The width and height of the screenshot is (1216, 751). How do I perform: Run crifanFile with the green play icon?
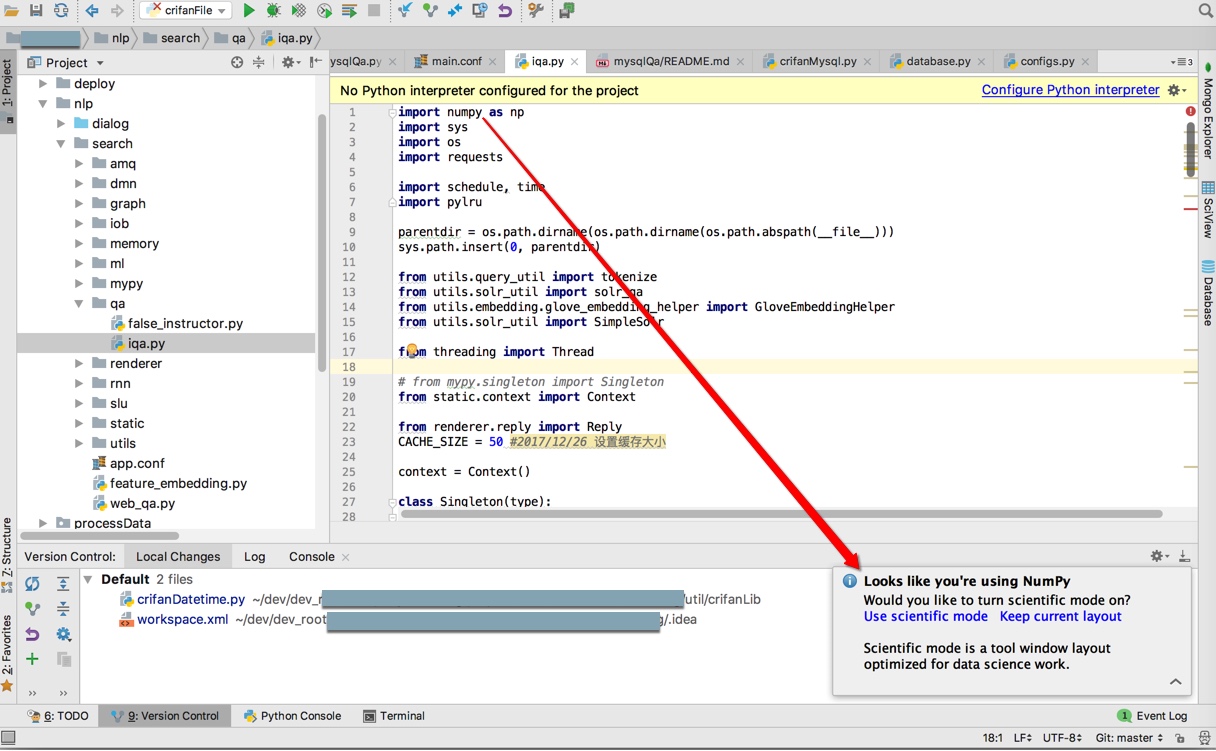click(x=249, y=11)
